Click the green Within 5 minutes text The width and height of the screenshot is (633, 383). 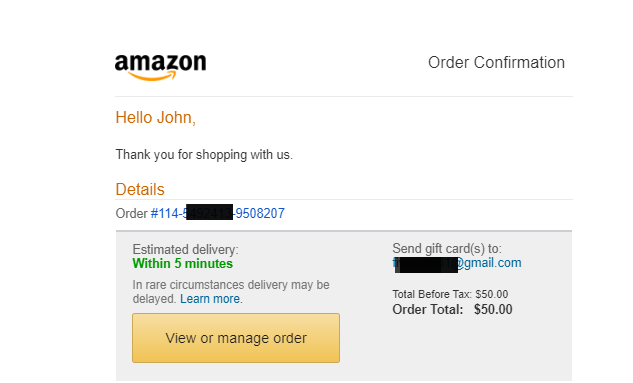point(182,264)
